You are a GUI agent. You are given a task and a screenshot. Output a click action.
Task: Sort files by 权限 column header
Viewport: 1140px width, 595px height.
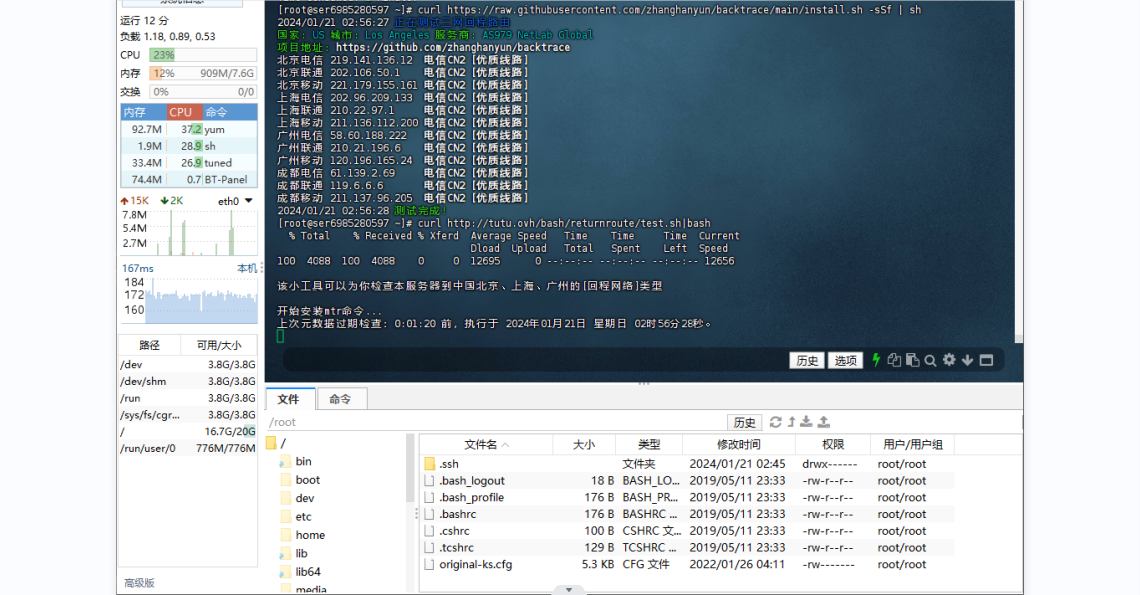(833, 444)
